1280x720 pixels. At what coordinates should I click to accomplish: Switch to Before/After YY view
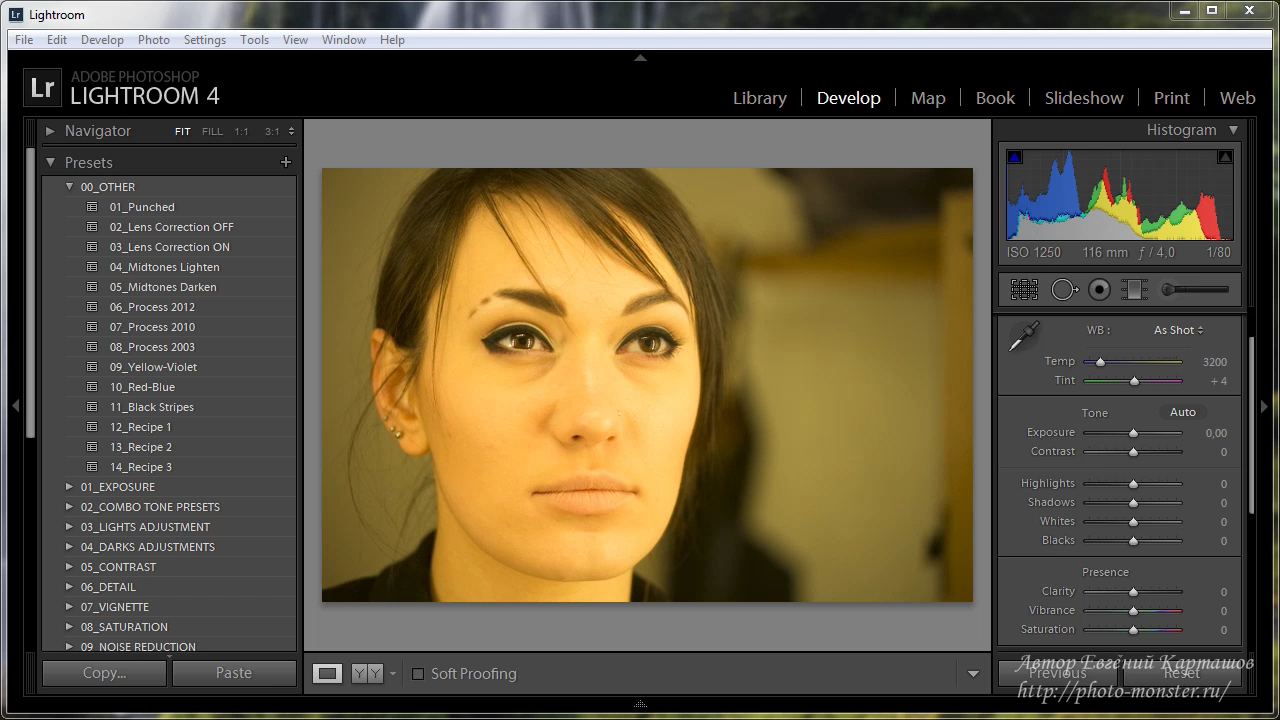click(367, 674)
